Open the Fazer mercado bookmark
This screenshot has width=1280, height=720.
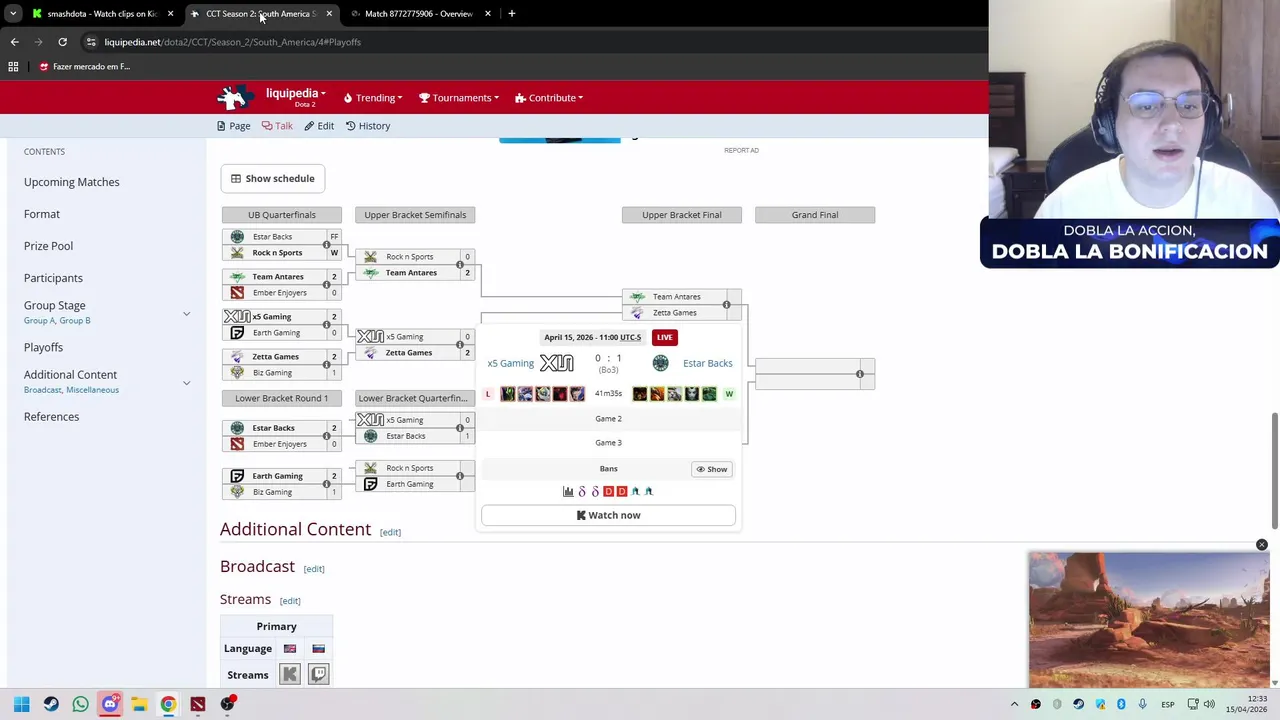(84, 67)
